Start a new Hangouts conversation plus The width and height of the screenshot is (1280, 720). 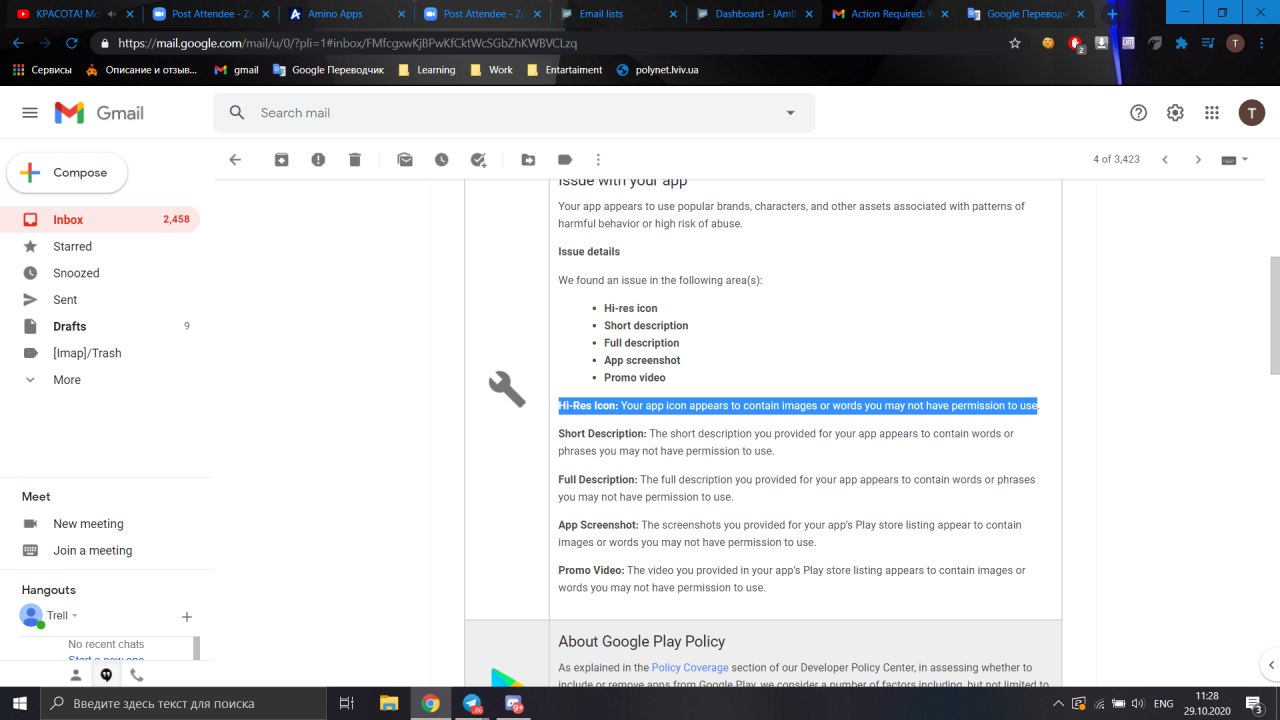point(186,617)
